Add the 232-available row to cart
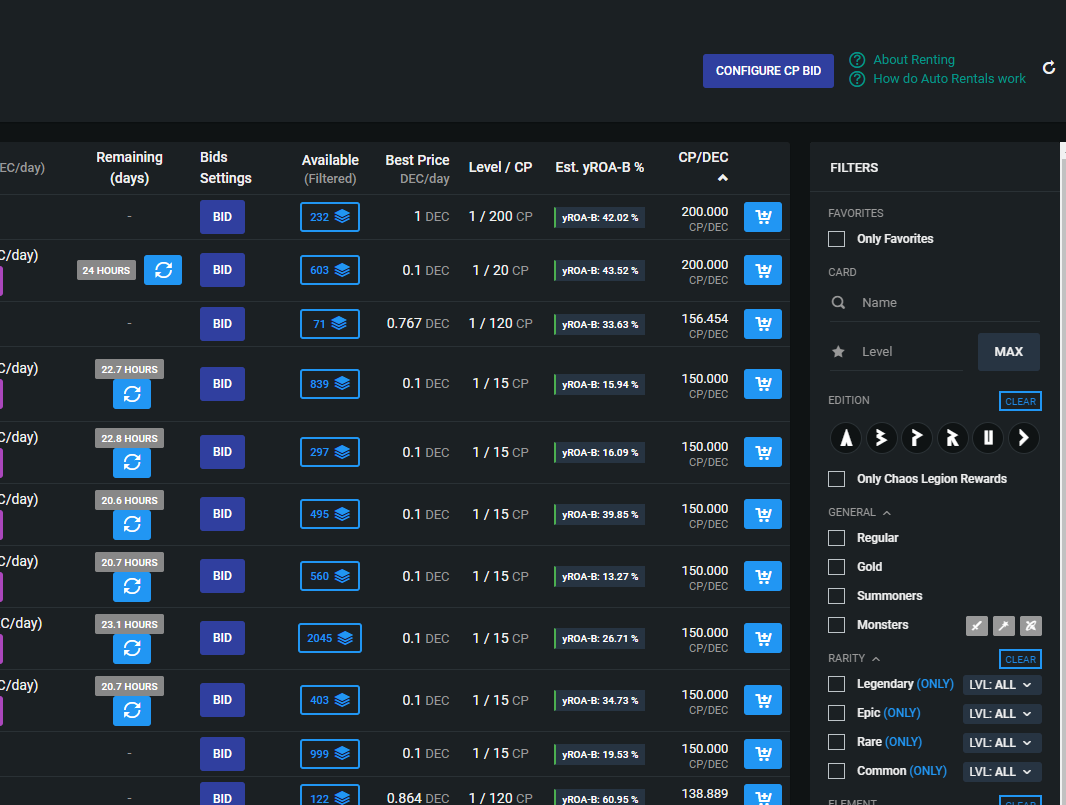This screenshot has width=1066, height=805. point(763,217)
